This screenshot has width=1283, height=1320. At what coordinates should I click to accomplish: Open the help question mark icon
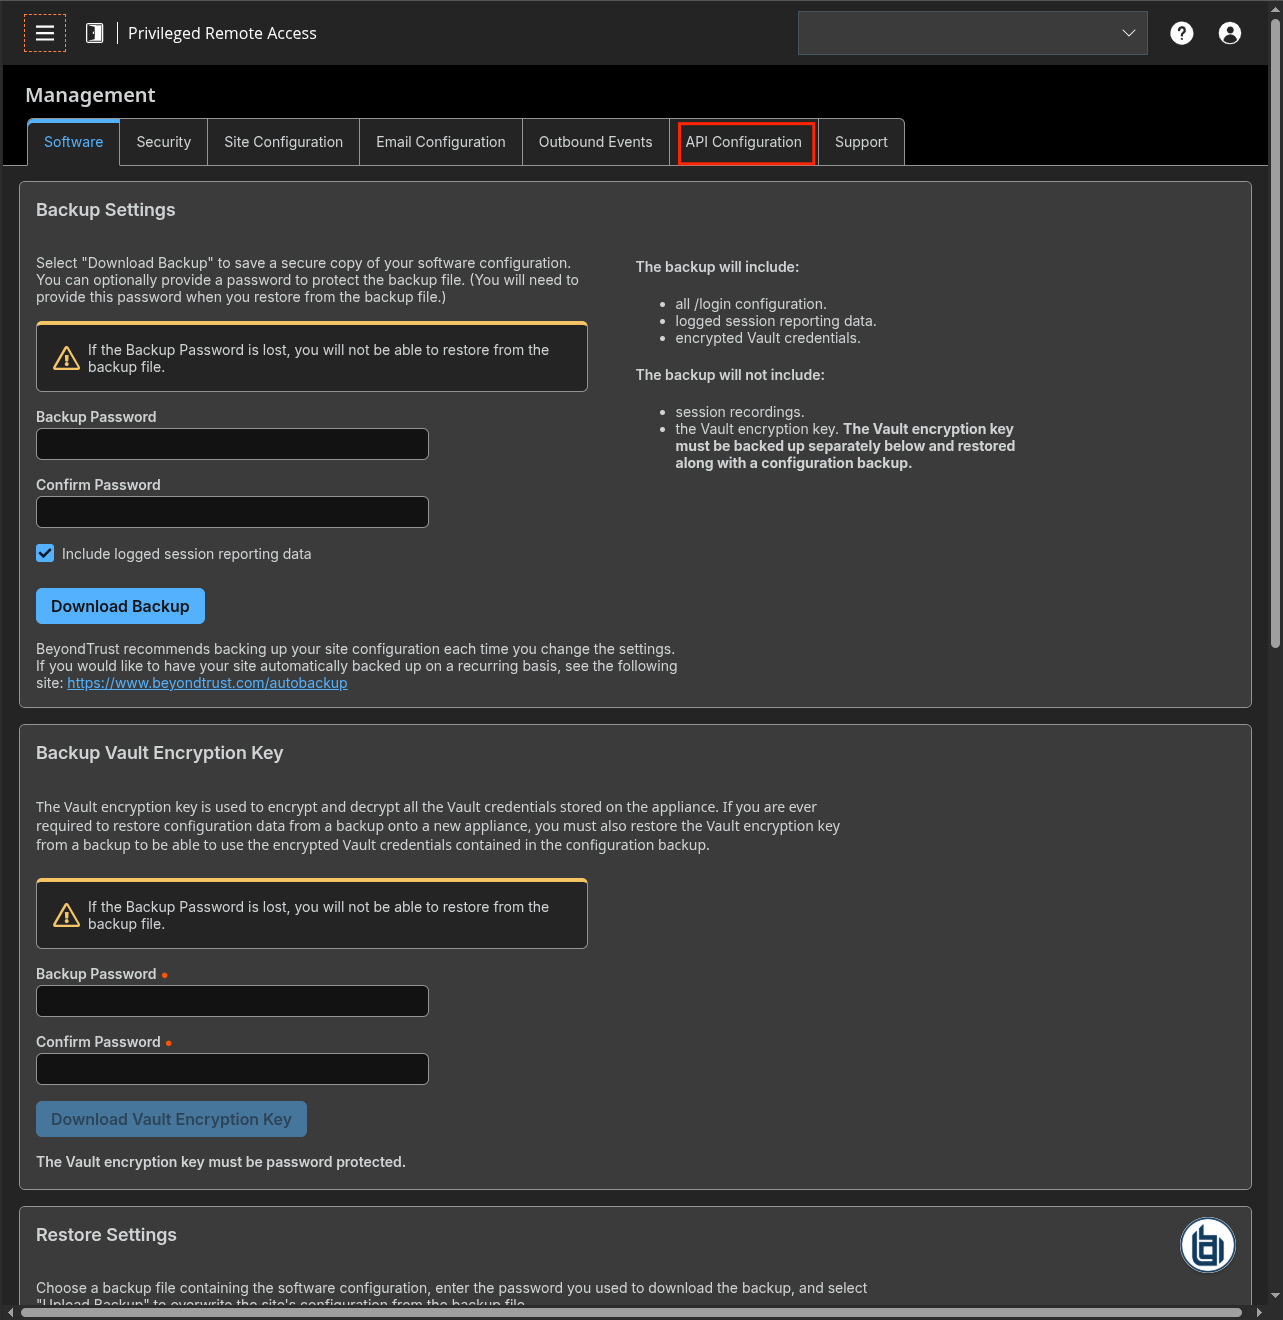click(1181, 33)
